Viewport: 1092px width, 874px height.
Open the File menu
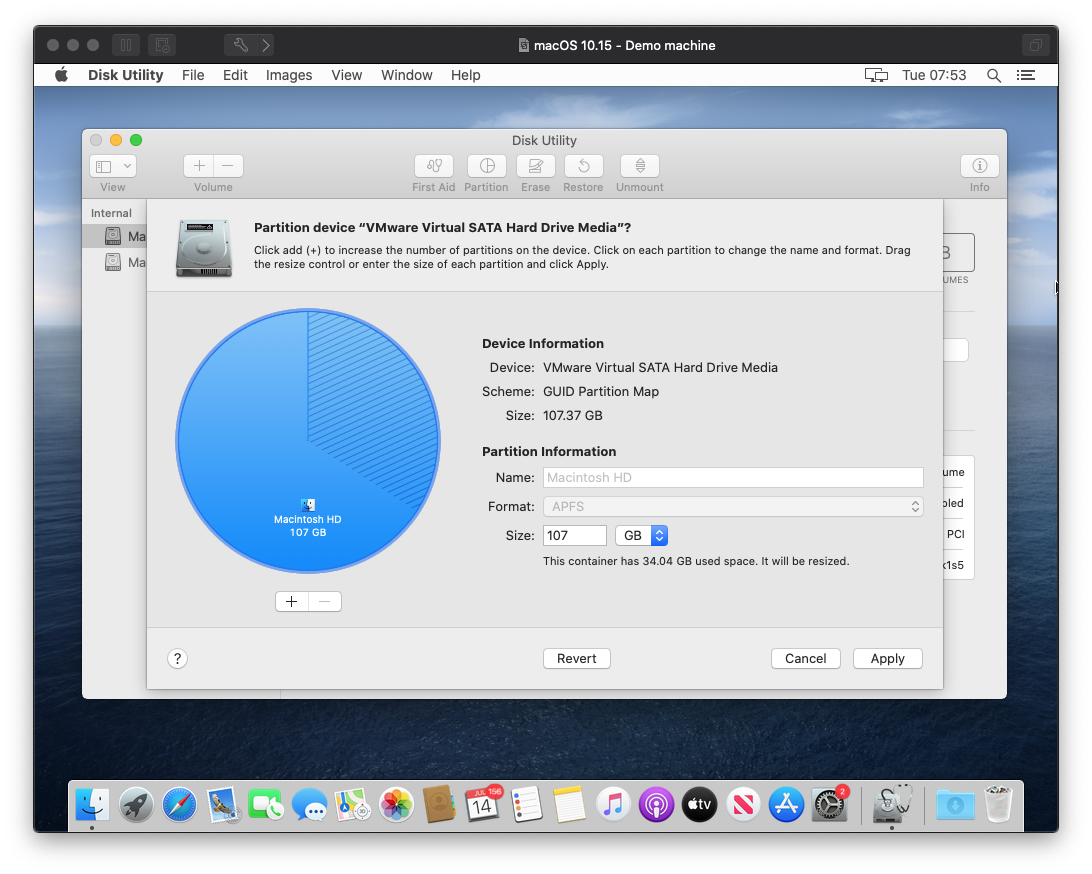point(193,75)
